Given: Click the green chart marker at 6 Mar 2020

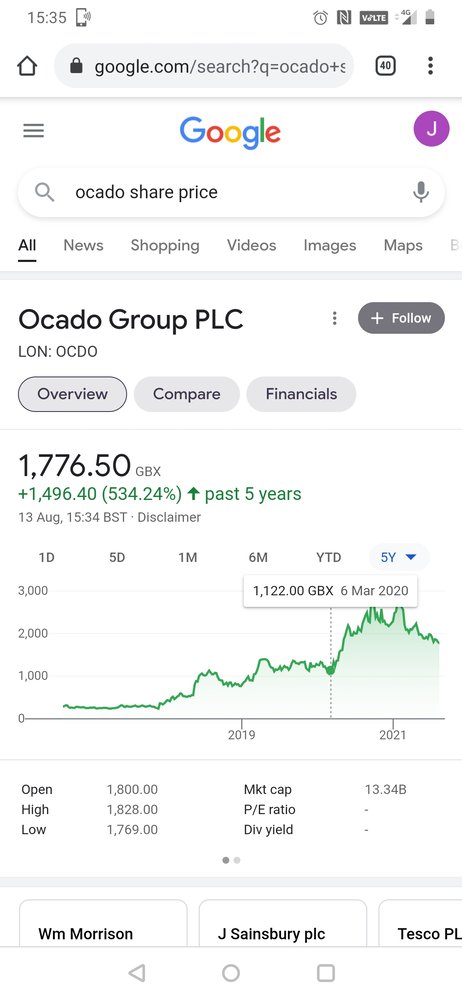Looking at the screenshot, I should (x=331, y=670).
